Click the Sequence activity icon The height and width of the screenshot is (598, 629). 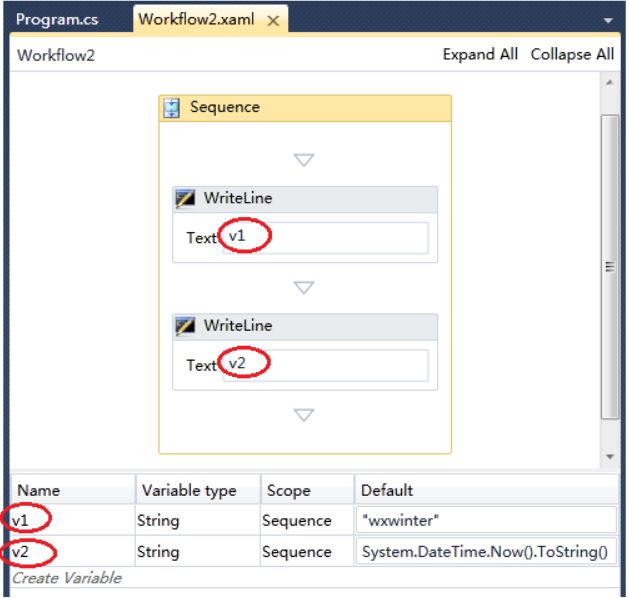coord(172,108)
